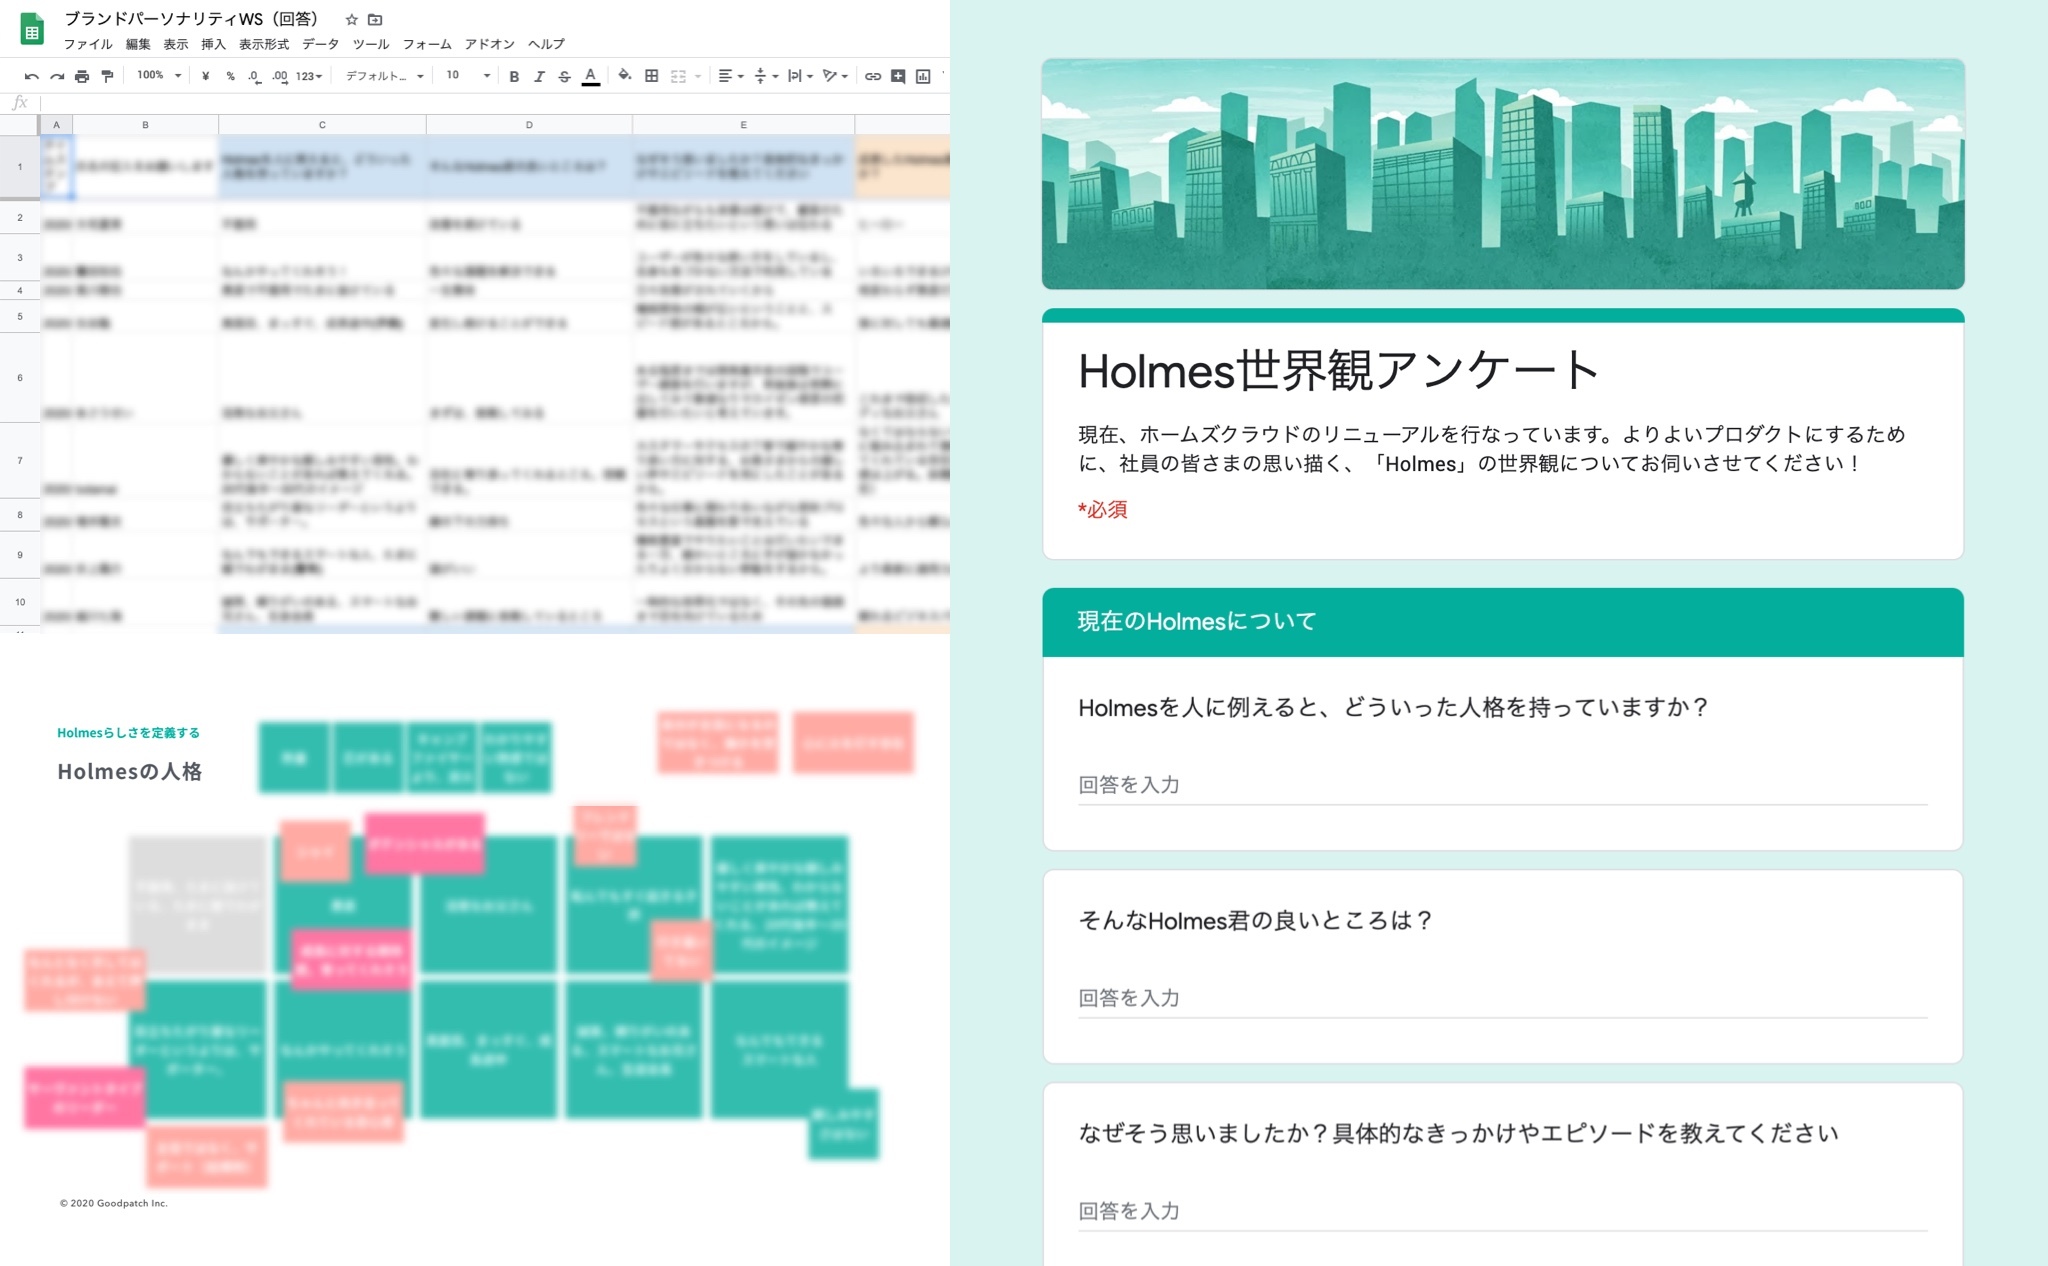Toggle bold formatting

514,76
